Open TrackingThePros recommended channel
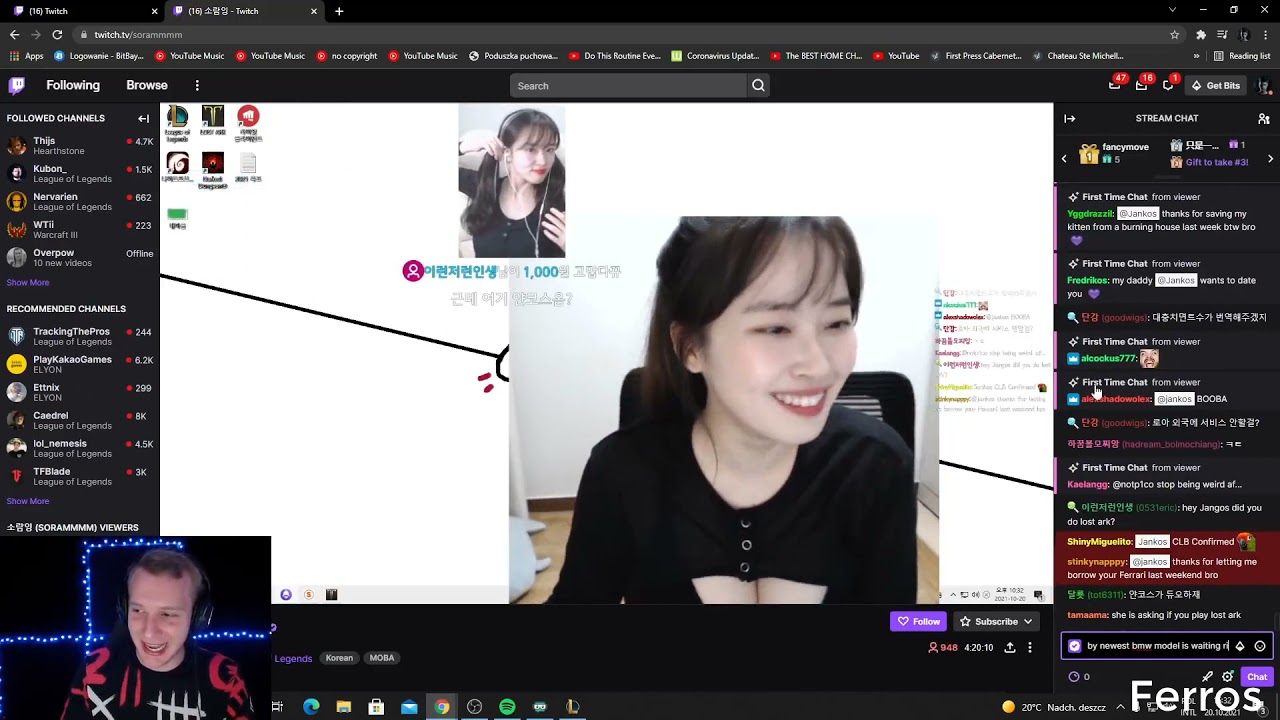The width and height of the screenshot is (1280, 720). coord(80,336)
